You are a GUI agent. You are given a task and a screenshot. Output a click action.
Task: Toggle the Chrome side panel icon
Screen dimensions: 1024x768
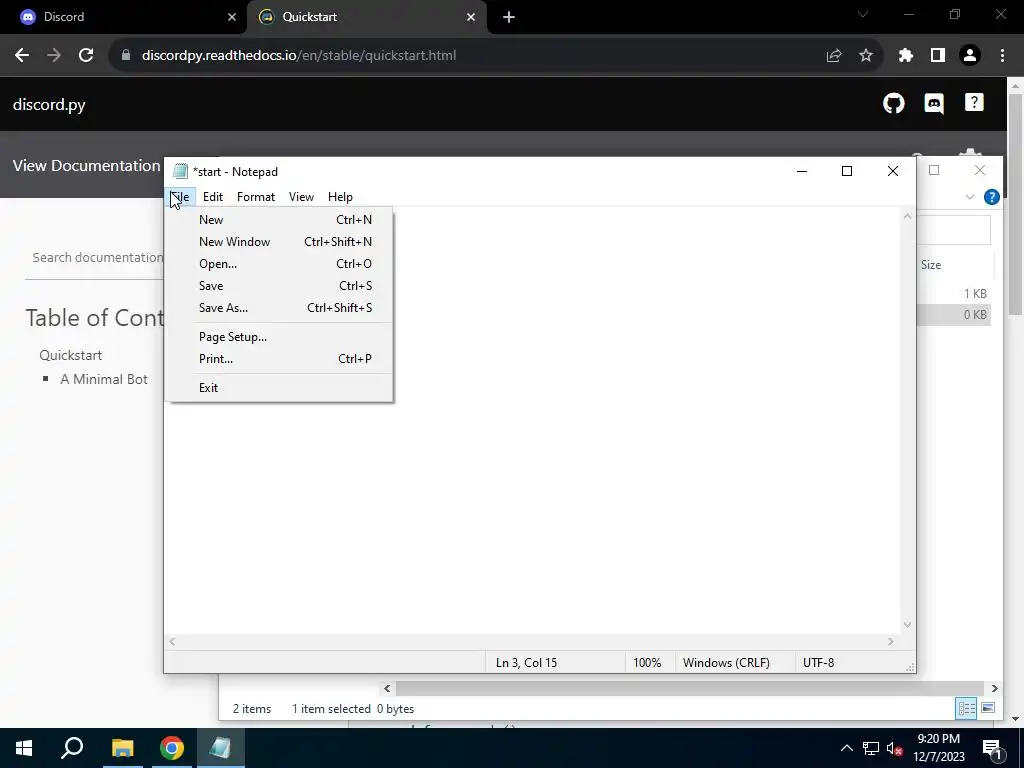[x=938, y=56]
